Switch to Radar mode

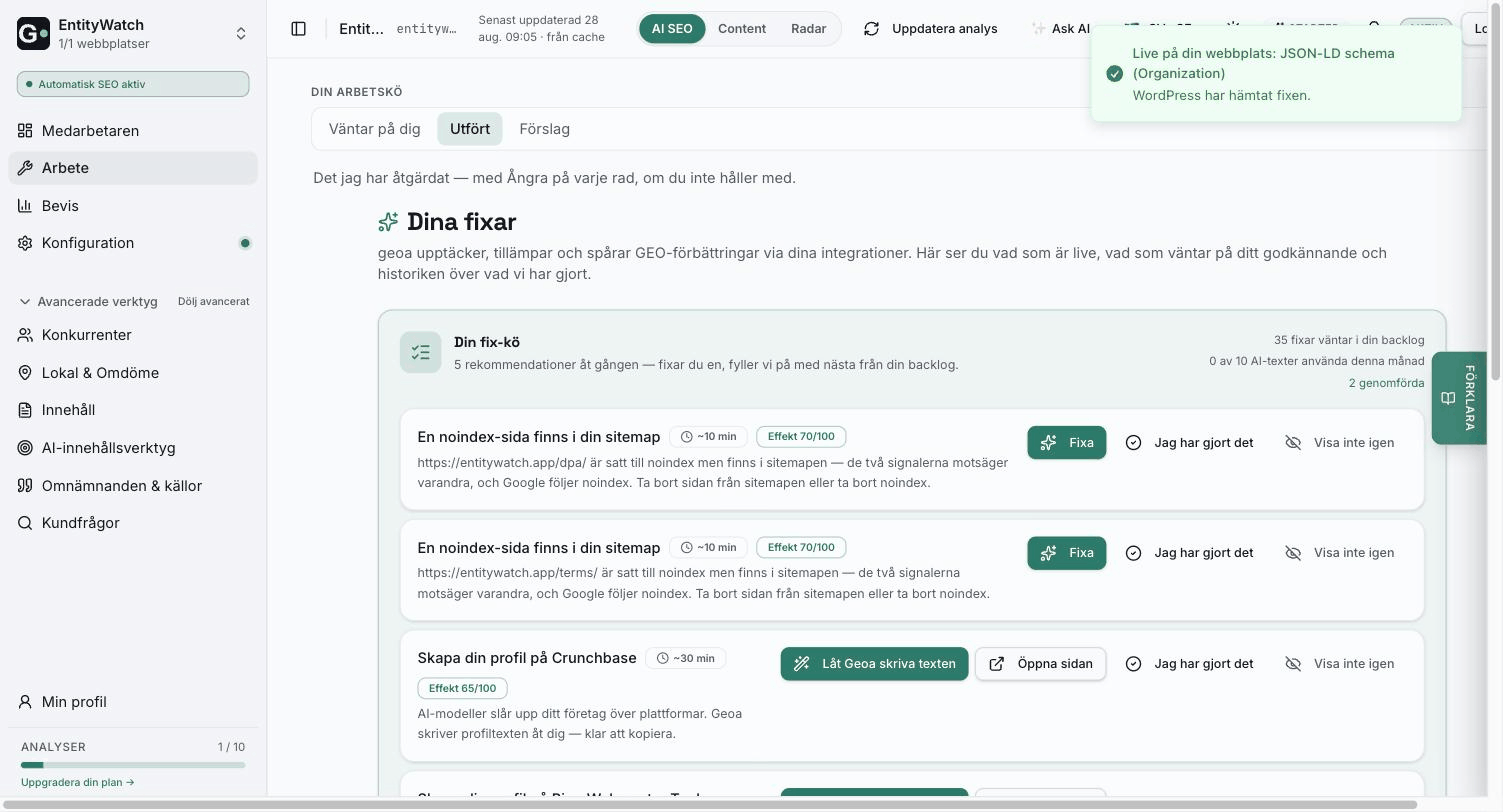pos(808,29)
